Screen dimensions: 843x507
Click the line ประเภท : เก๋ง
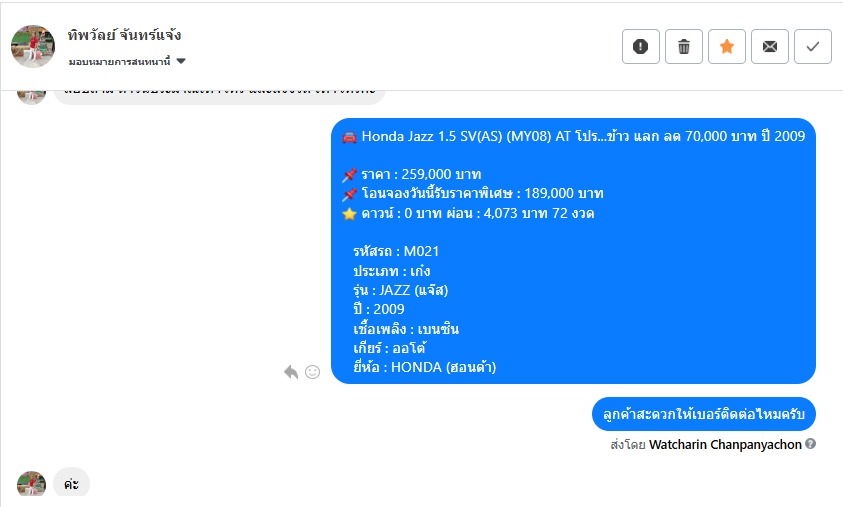(x=391, y=270)
